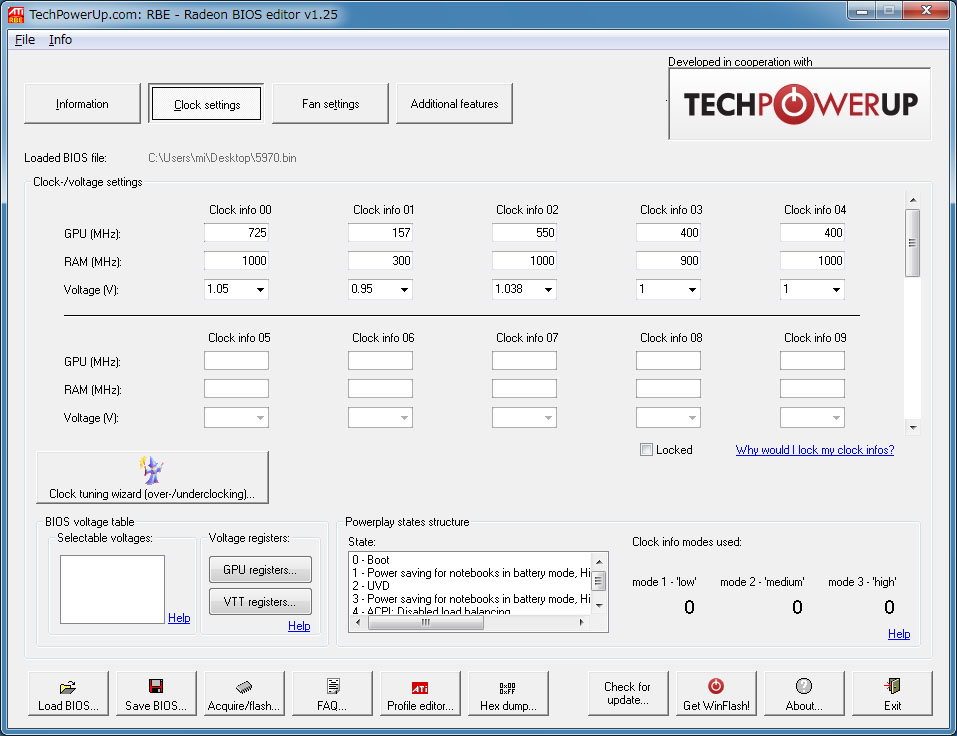Screen dimensions: 957x736
Task: Open the About info icon button
Action: coord(804,687)
